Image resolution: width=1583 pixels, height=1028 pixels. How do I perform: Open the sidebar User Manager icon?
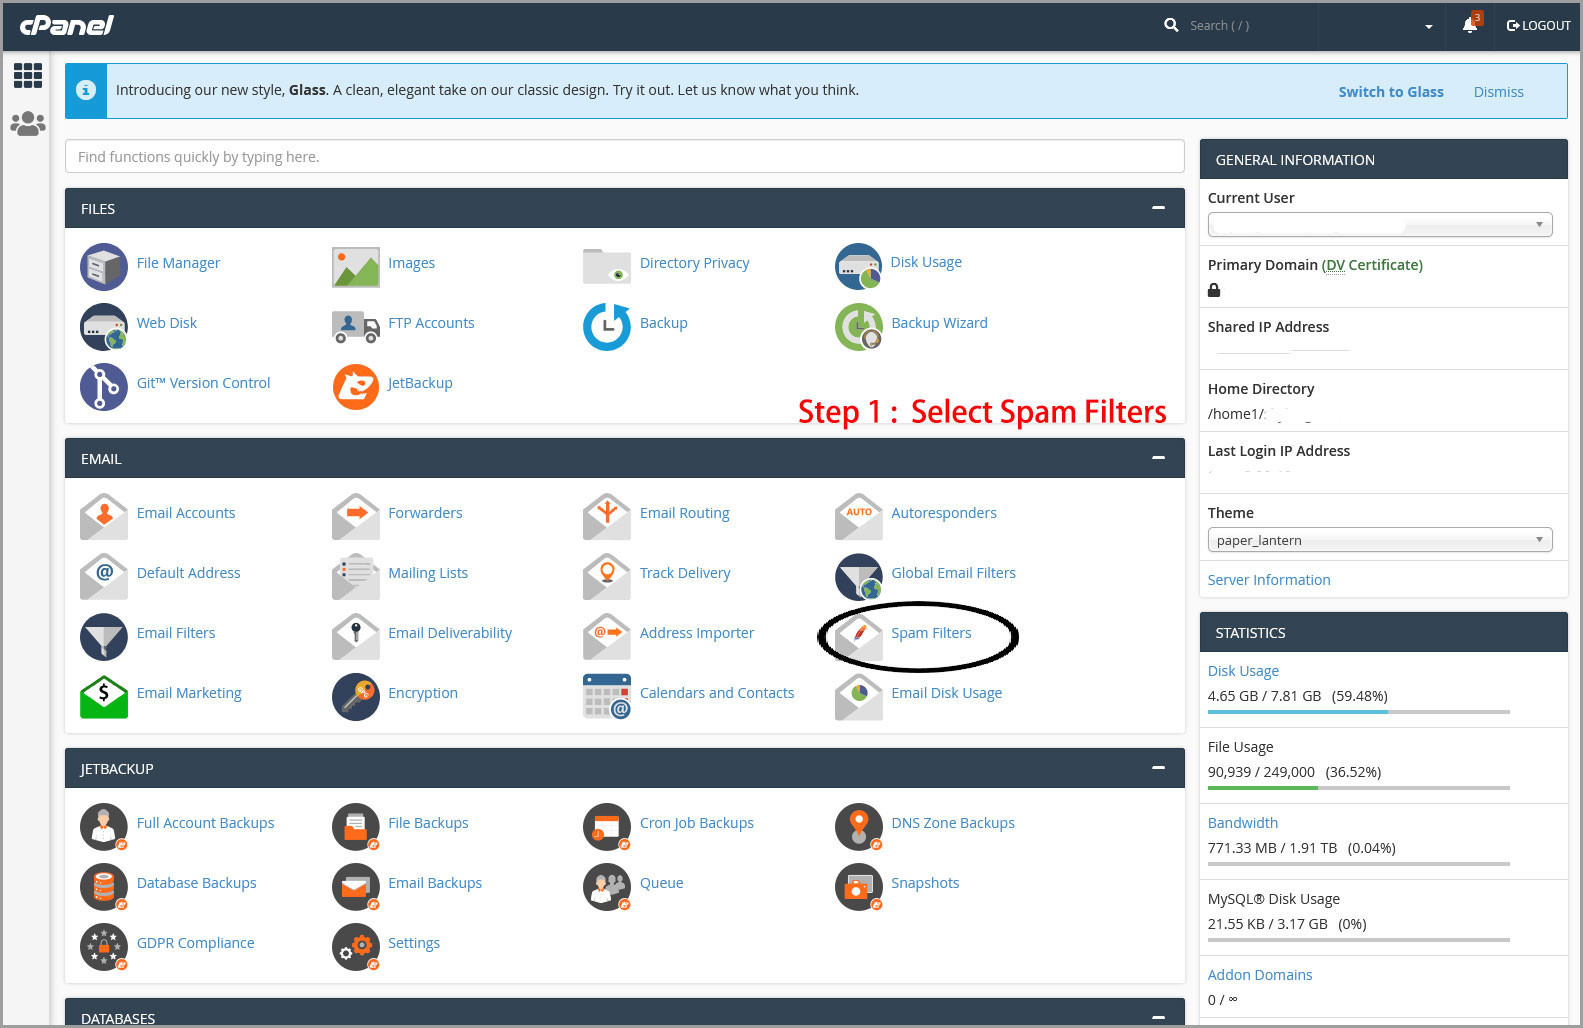[28, 124]
